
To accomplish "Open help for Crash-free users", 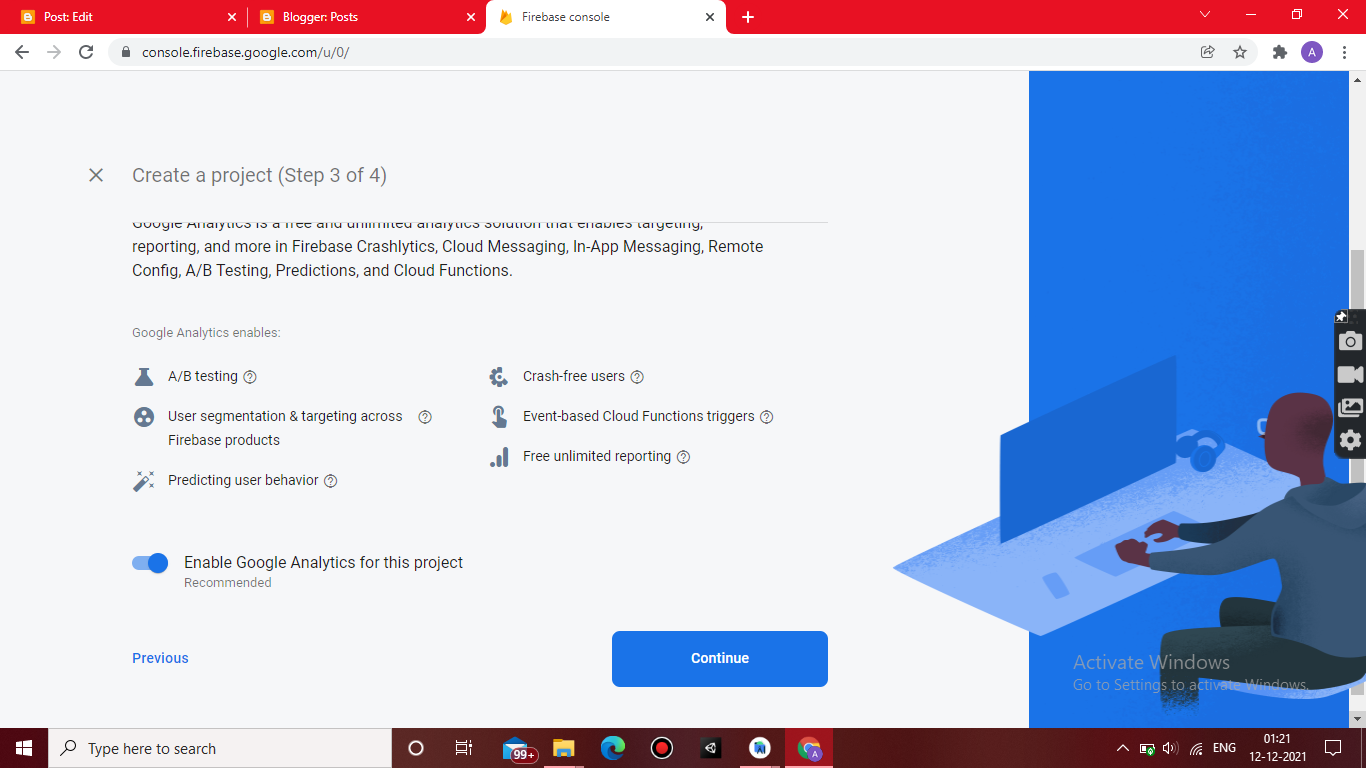I will coord(637,377).
